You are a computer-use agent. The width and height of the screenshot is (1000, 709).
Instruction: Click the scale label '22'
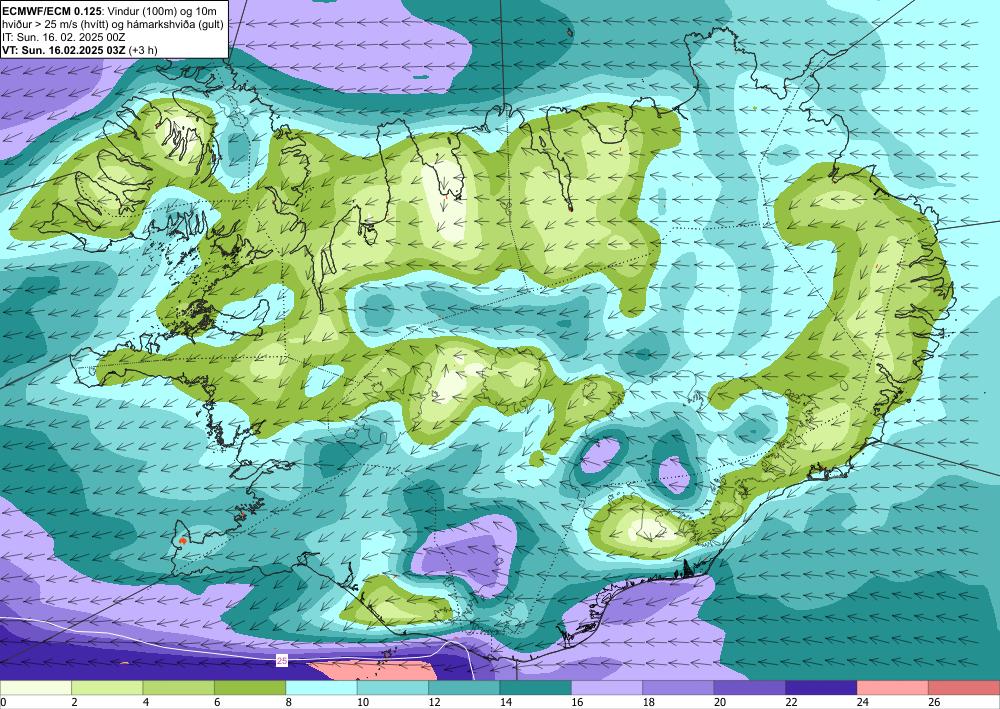point(791,702)
